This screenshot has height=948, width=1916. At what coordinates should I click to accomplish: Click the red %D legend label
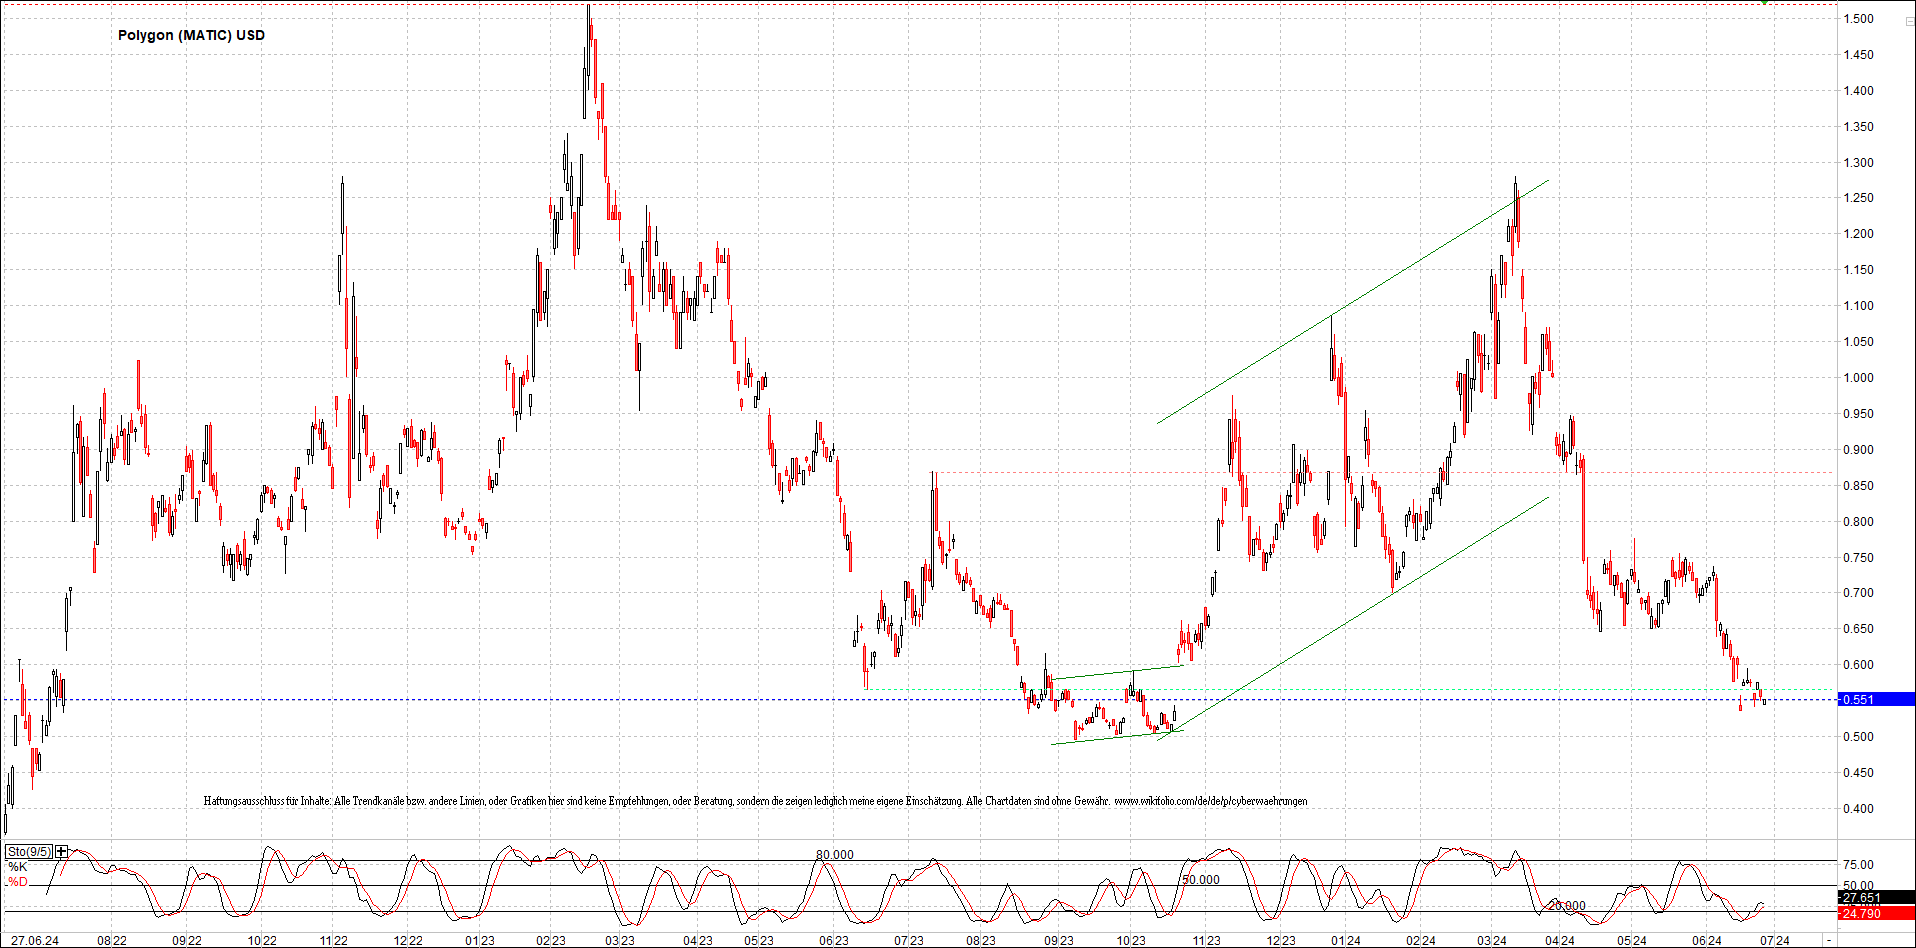point(18,882)
